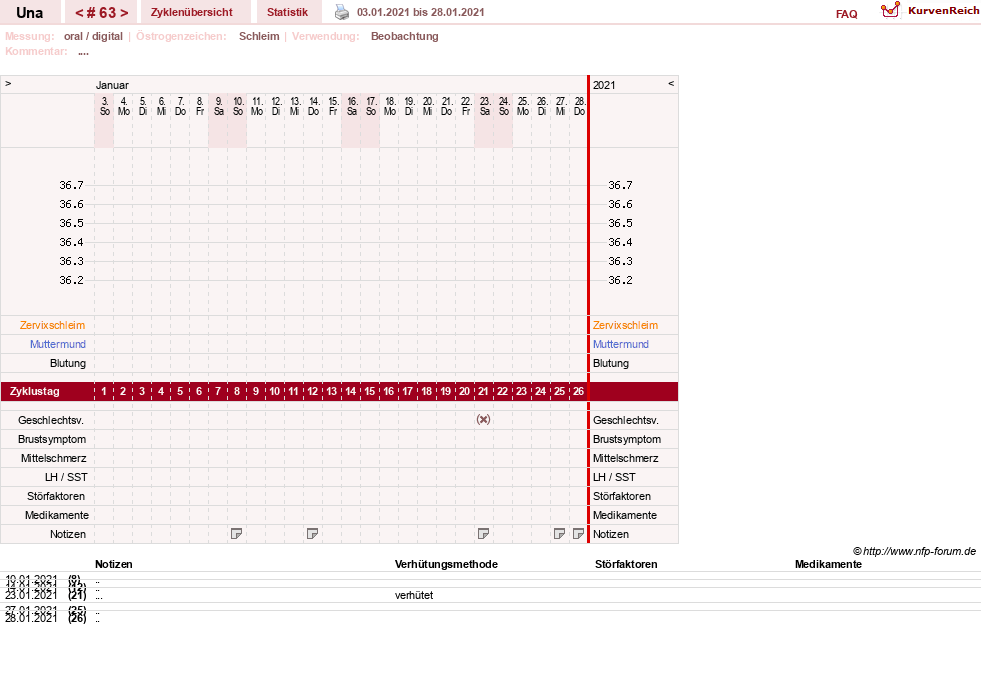Click the 'oral / digital' measurement value
Screen dimensions: 981x683
93,36
